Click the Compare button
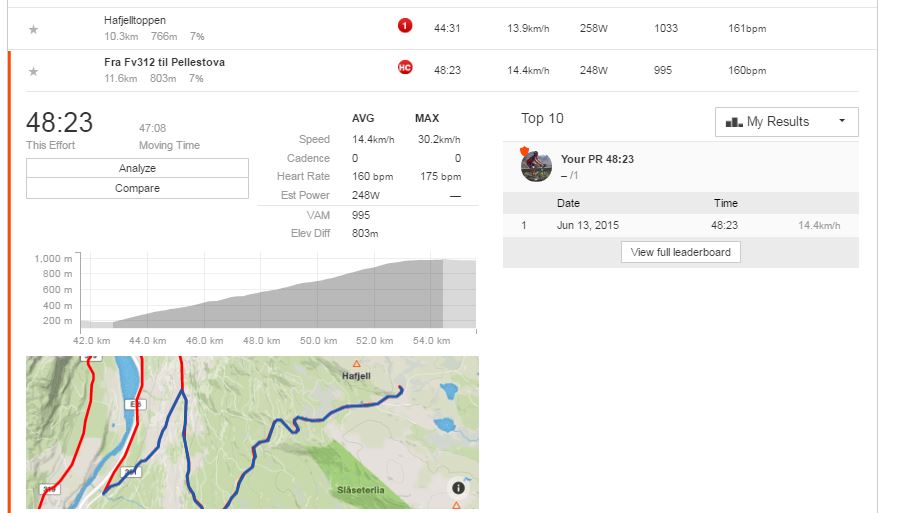Image resolution: width=921 pixels, height=513 pixels. pyautogui.click(x=137, y=188)
